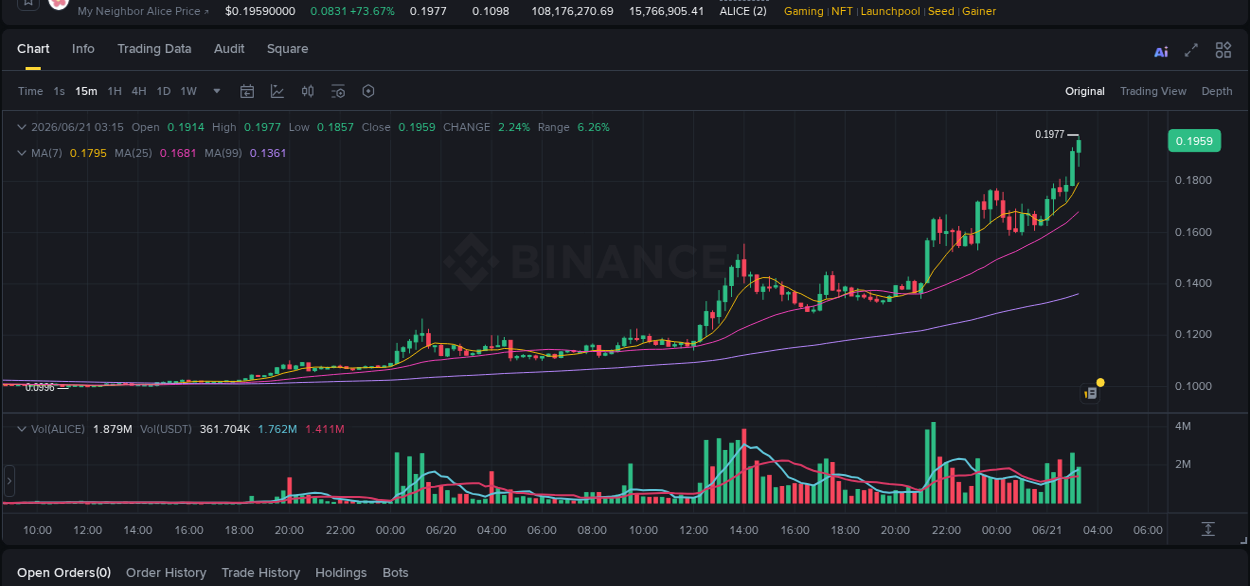
Task: Click the Gaming tag link
Action: pyautogui.click(x=804, y=11)
